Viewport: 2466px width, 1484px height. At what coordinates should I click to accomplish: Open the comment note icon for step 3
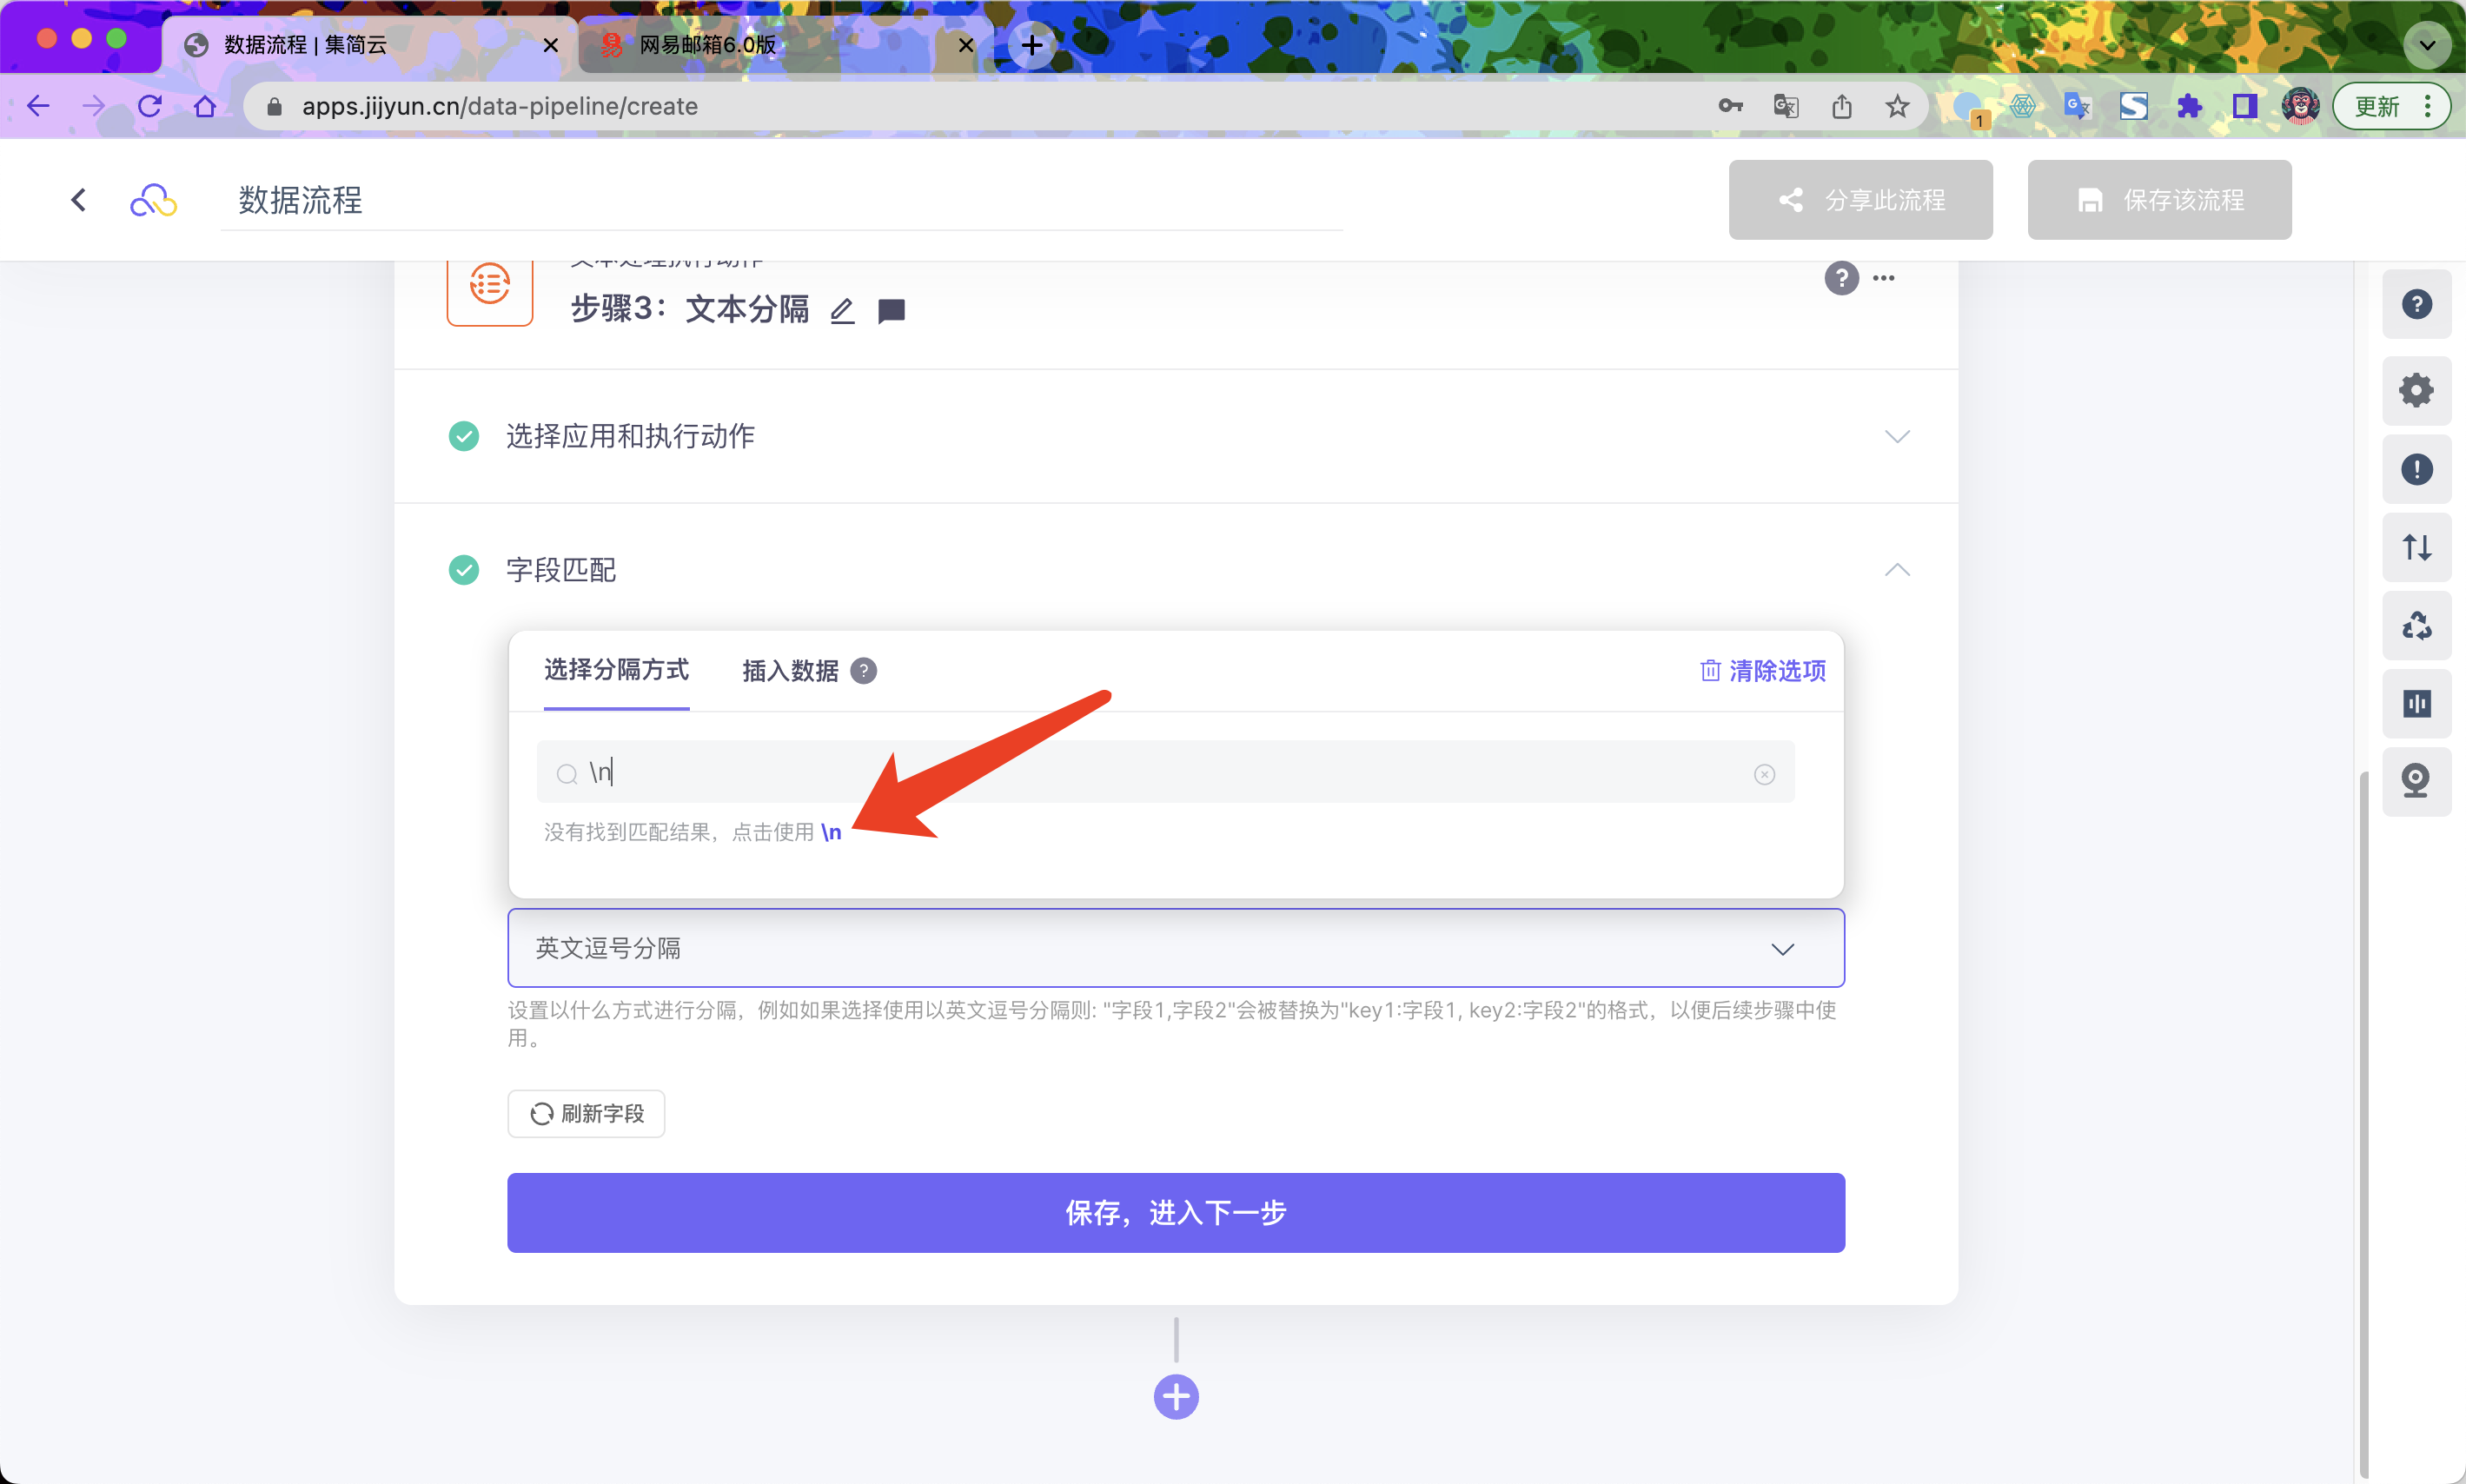click(x=891, y=311)
